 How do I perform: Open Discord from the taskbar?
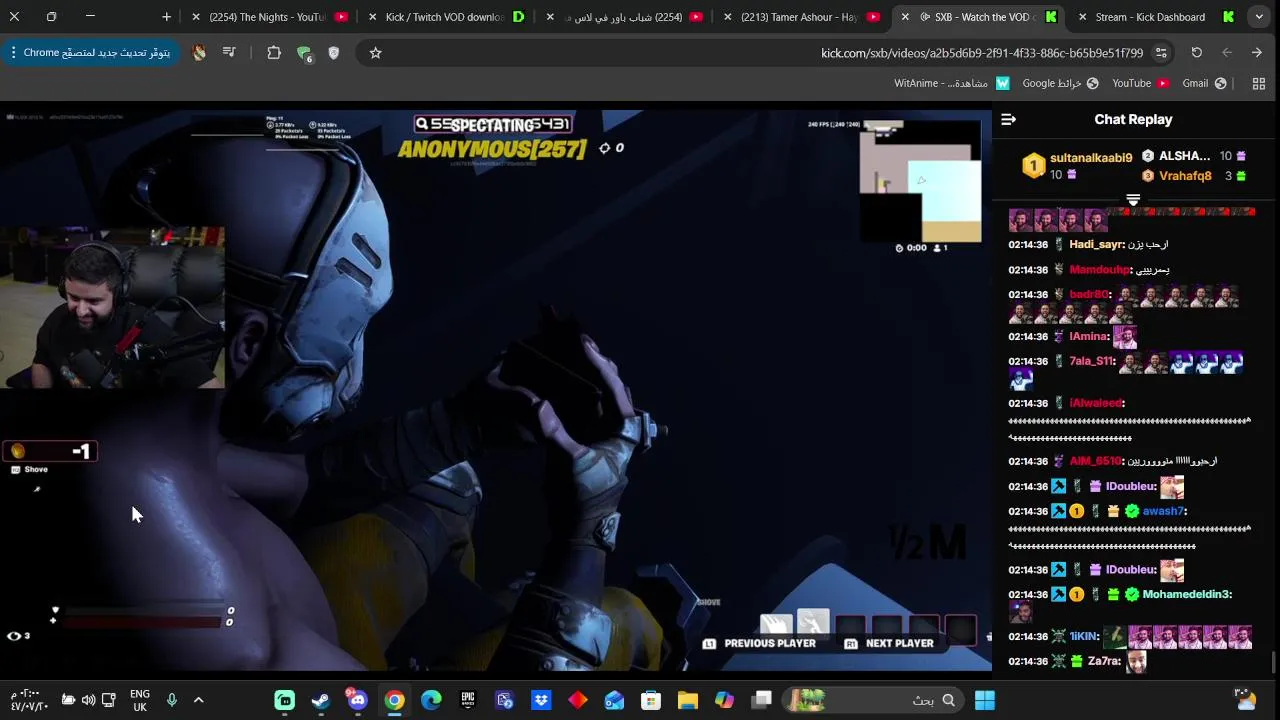coord(357,699)
